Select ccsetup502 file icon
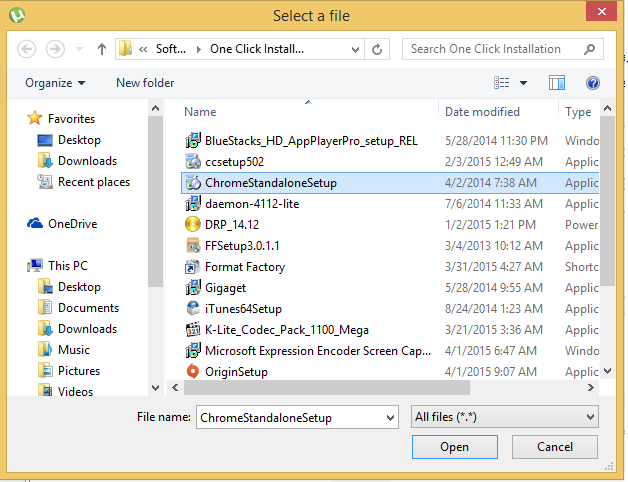 pyautogui.click(x=193, y=162)
